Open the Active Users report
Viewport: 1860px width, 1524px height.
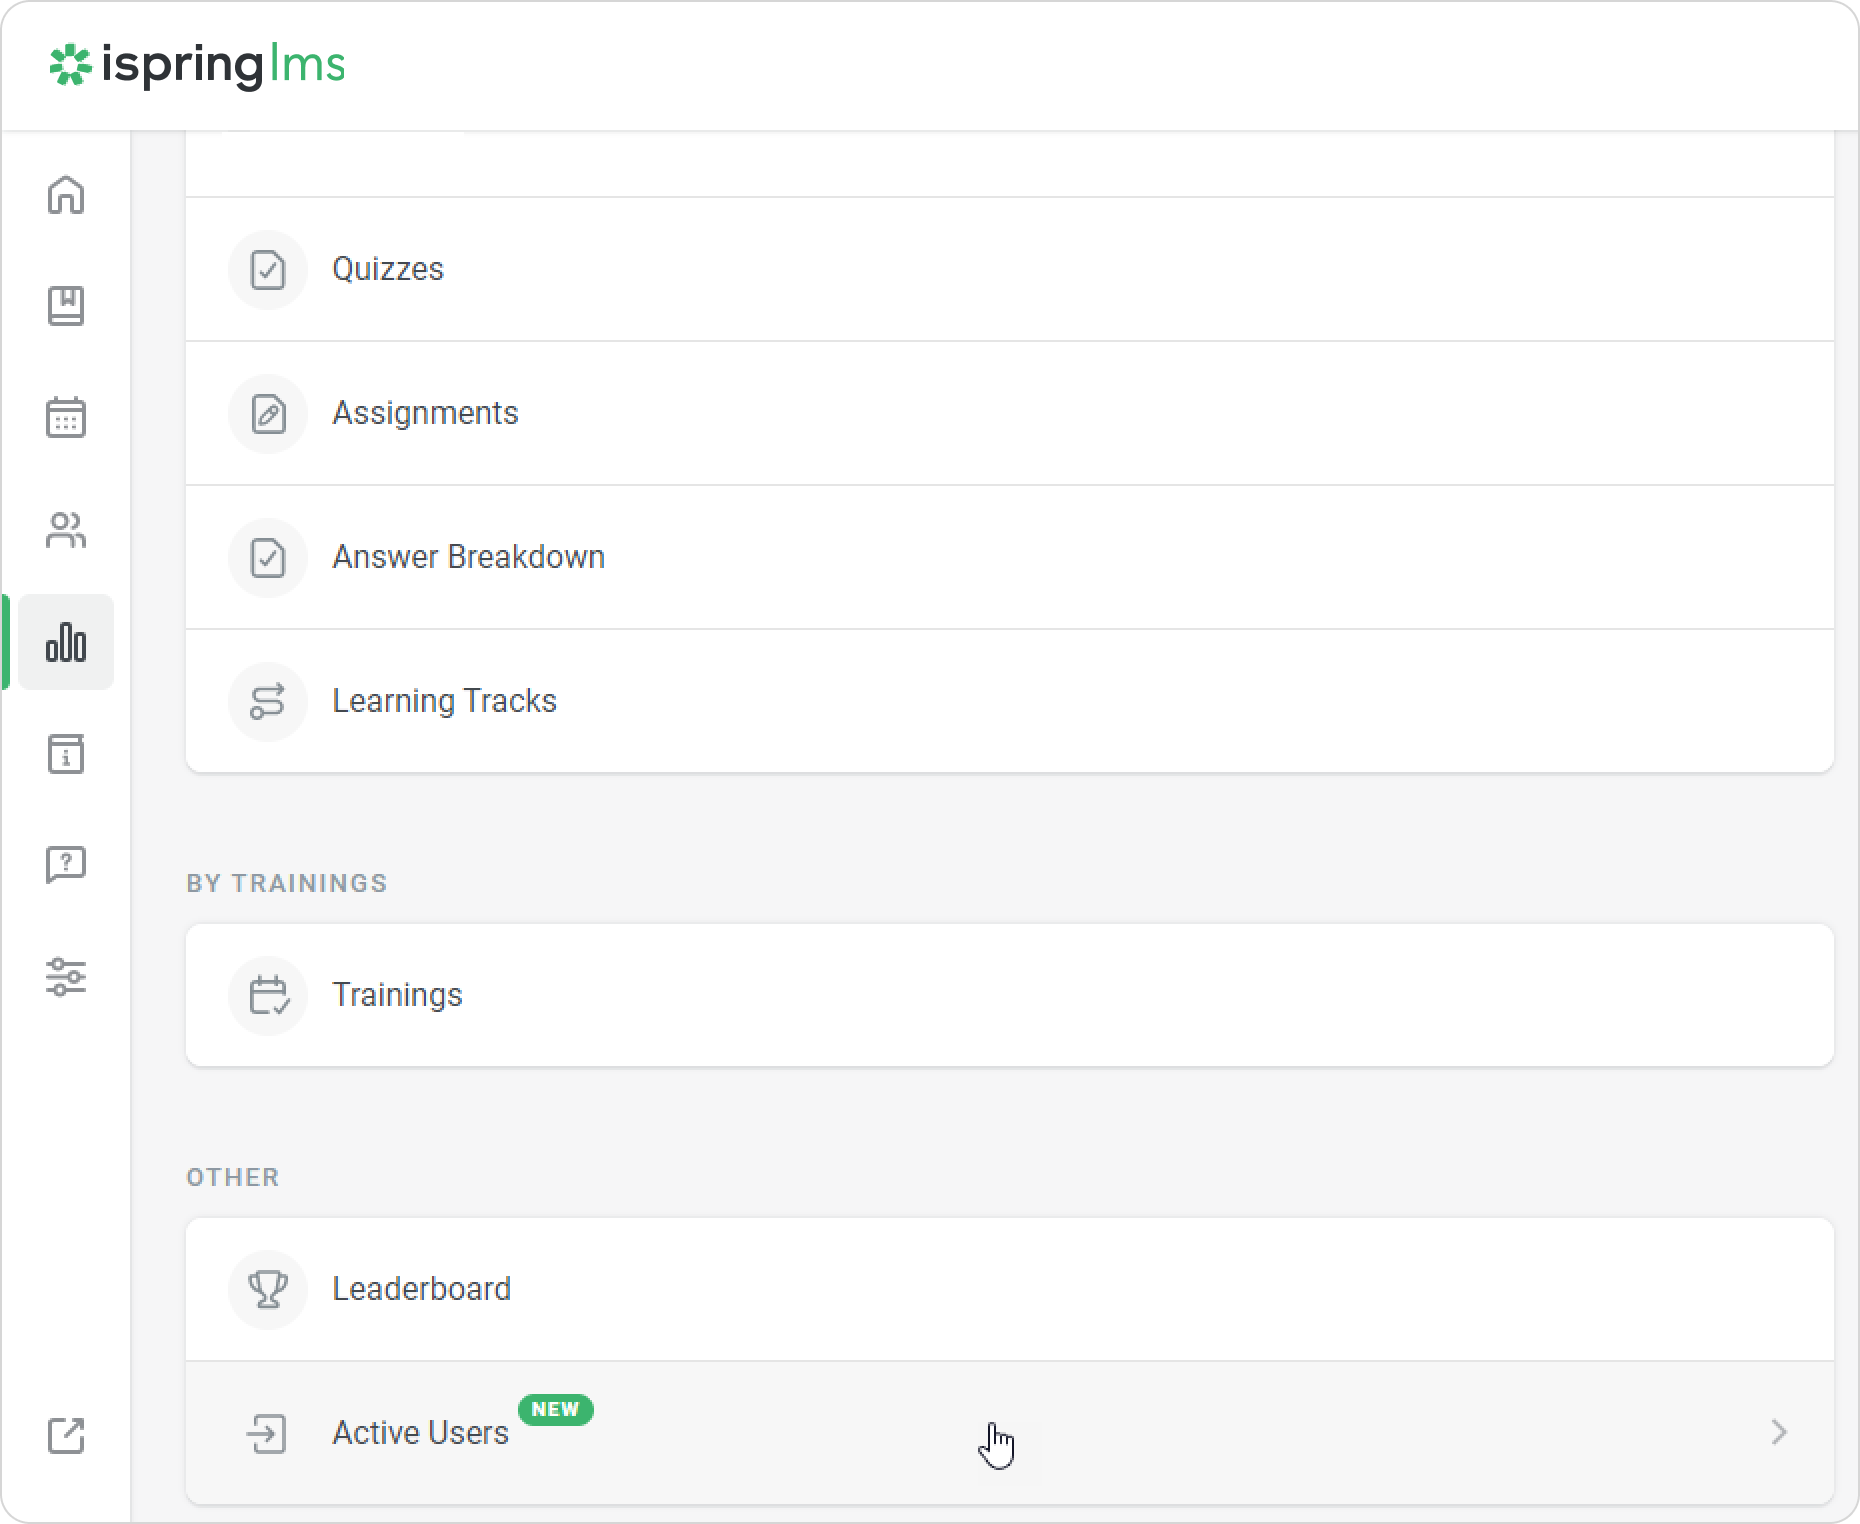420,1433
